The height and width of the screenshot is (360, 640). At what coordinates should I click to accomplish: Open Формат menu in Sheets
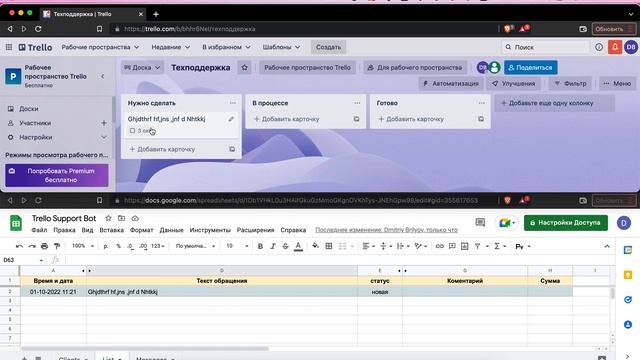click(141, 230)
